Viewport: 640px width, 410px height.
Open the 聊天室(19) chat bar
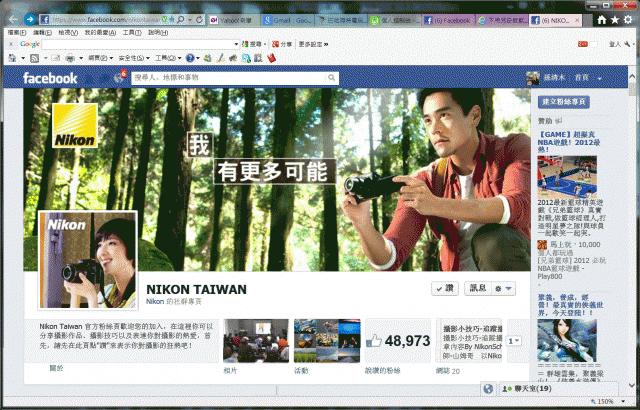(559, 389)
